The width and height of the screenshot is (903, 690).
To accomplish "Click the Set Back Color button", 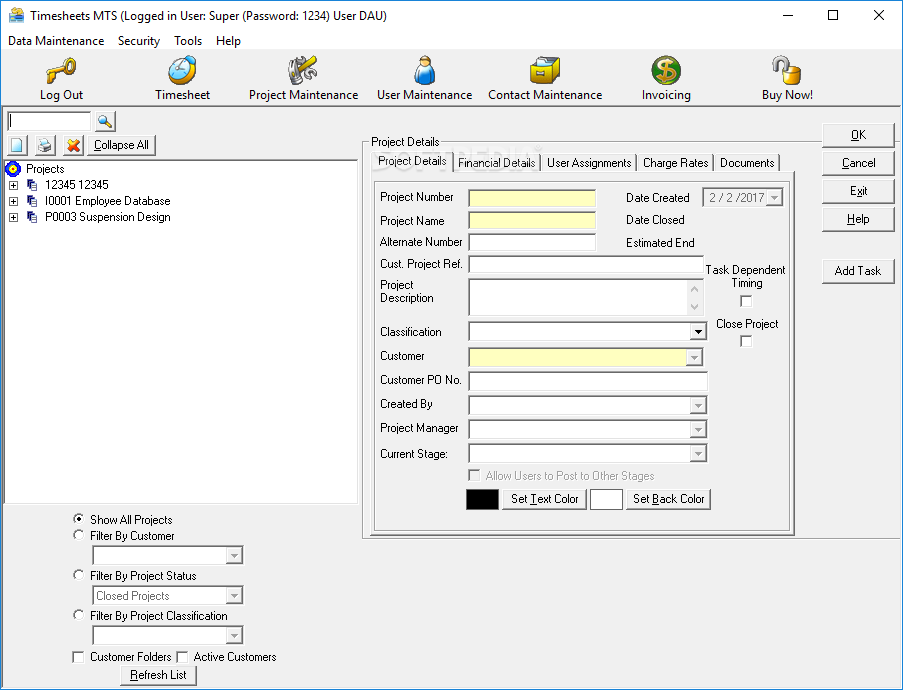I will (x=668, y=499).
